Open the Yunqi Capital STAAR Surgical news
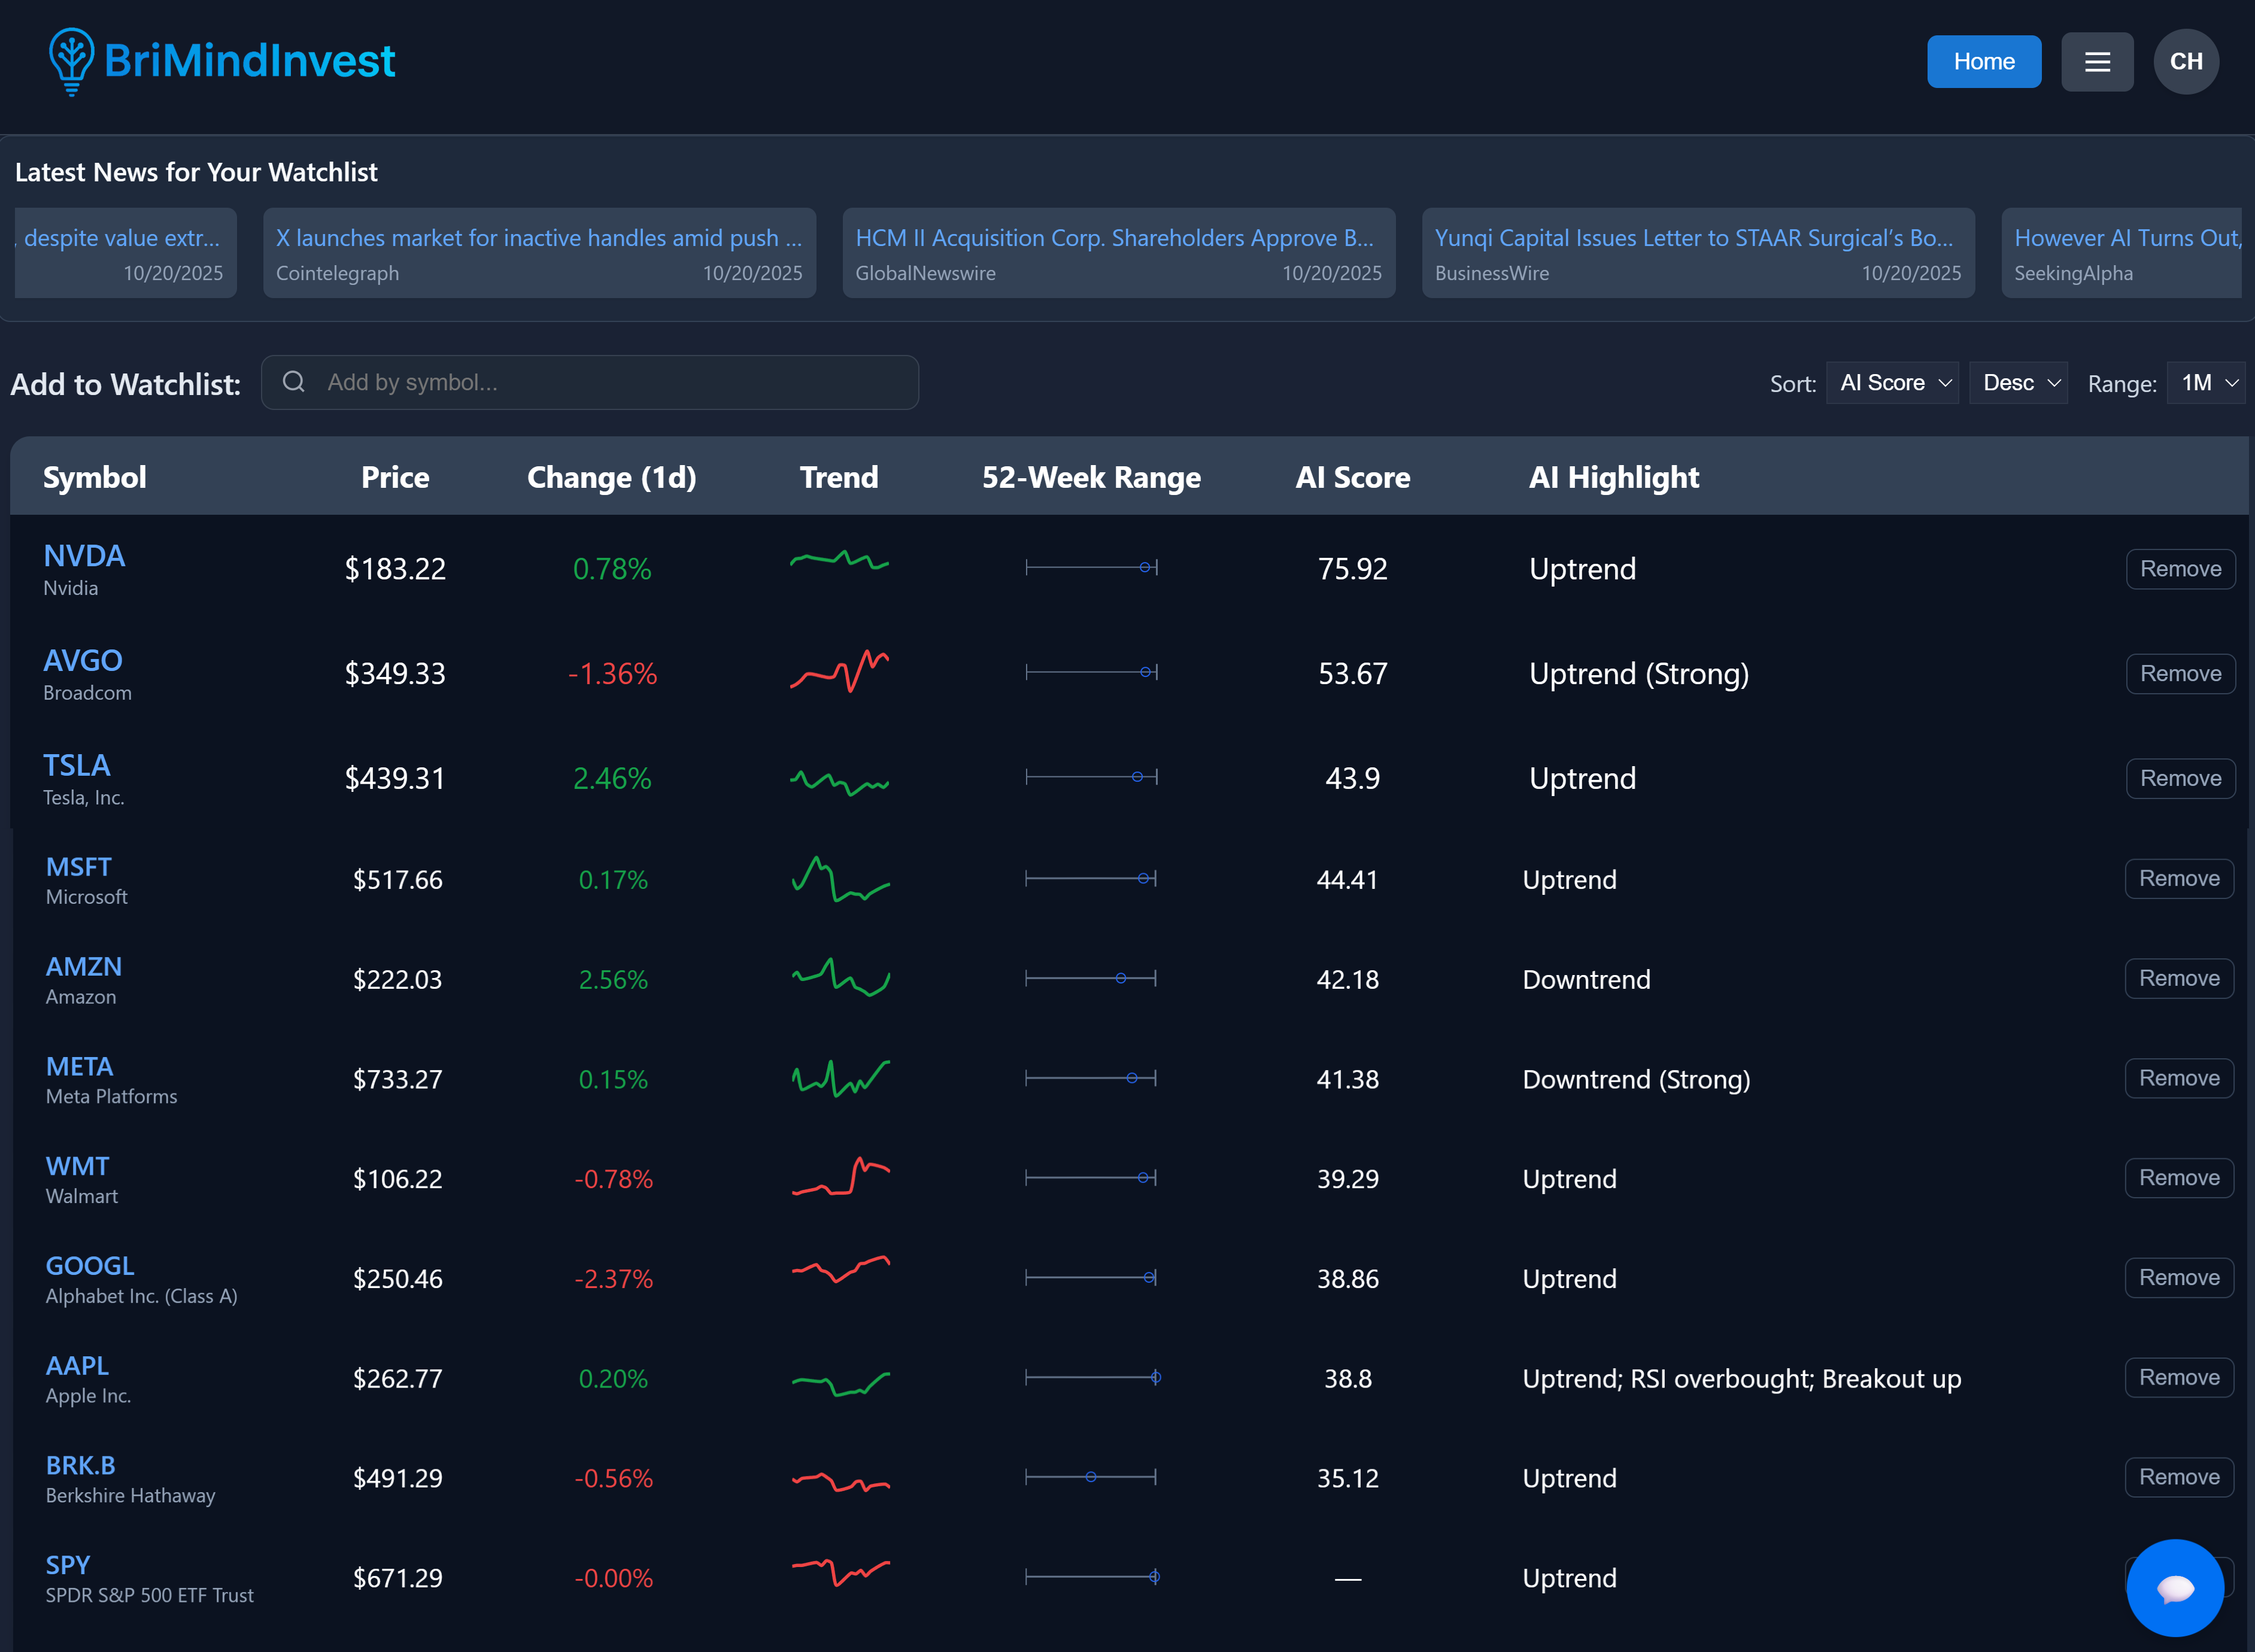The width and height of the screenshot is (2255, 1652). 1698,253
